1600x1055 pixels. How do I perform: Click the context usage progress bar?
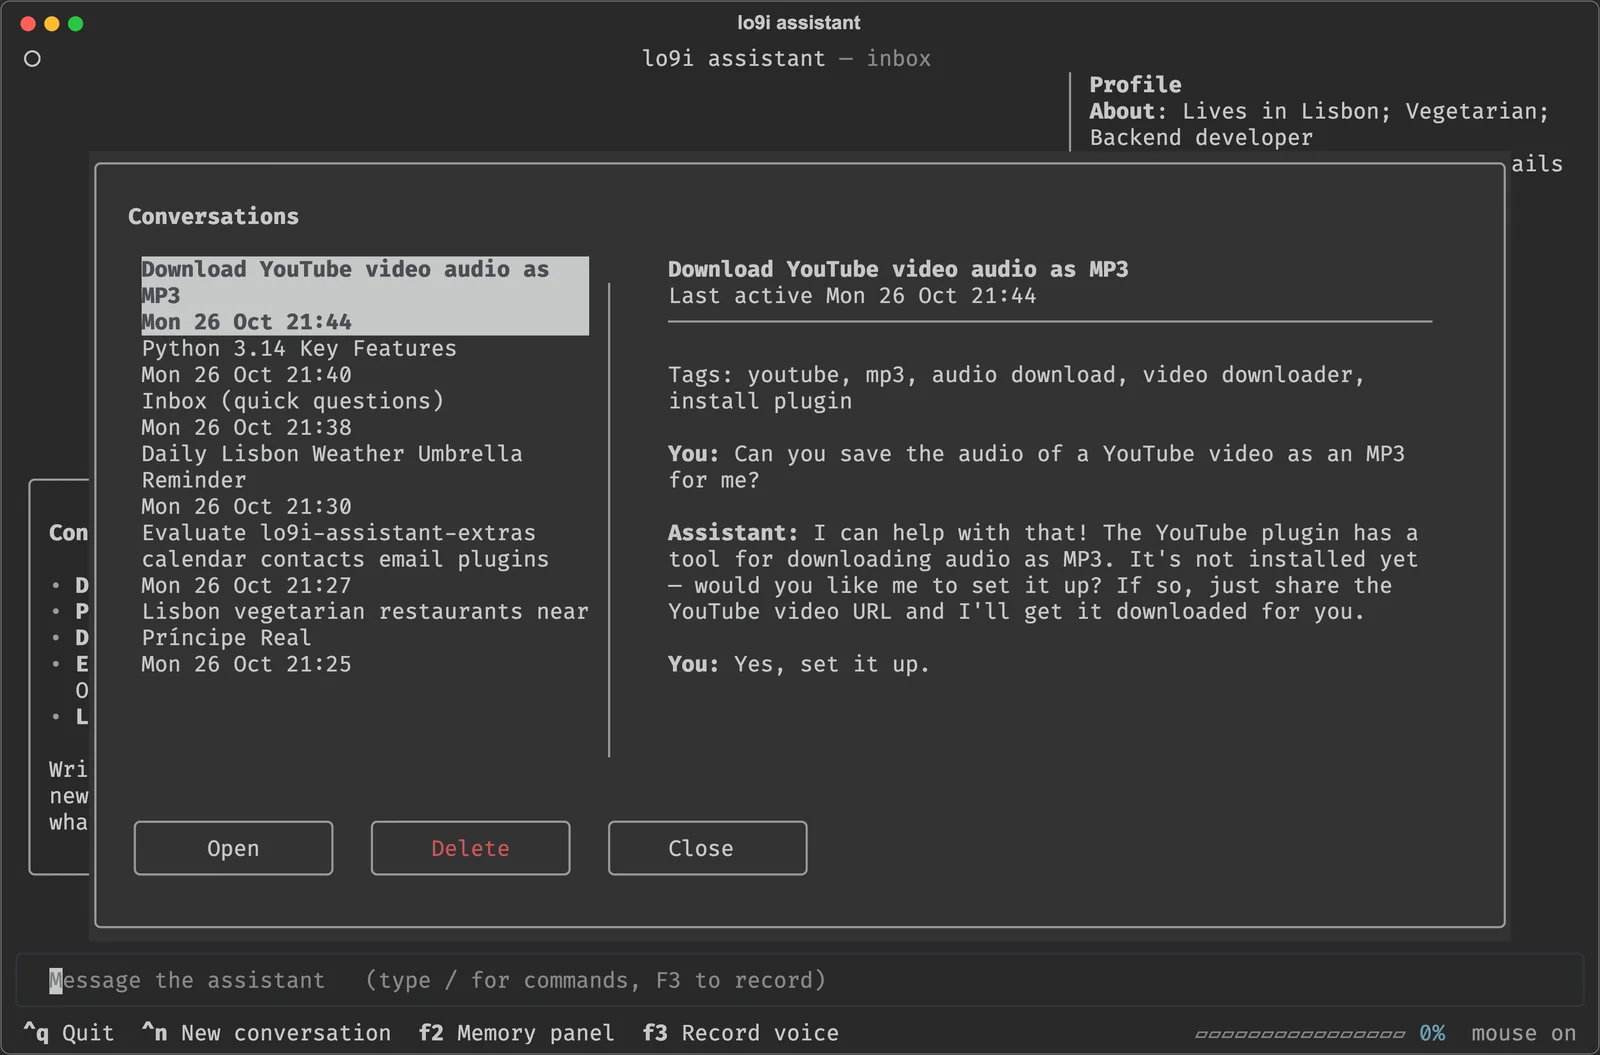tap(1300, 1034)
